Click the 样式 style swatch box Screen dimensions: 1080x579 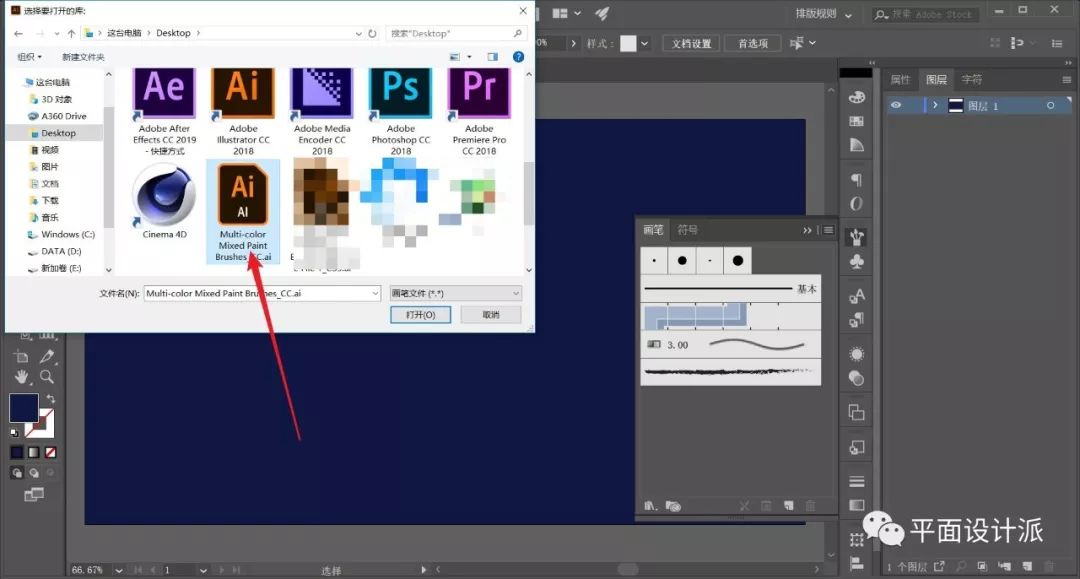628,43
